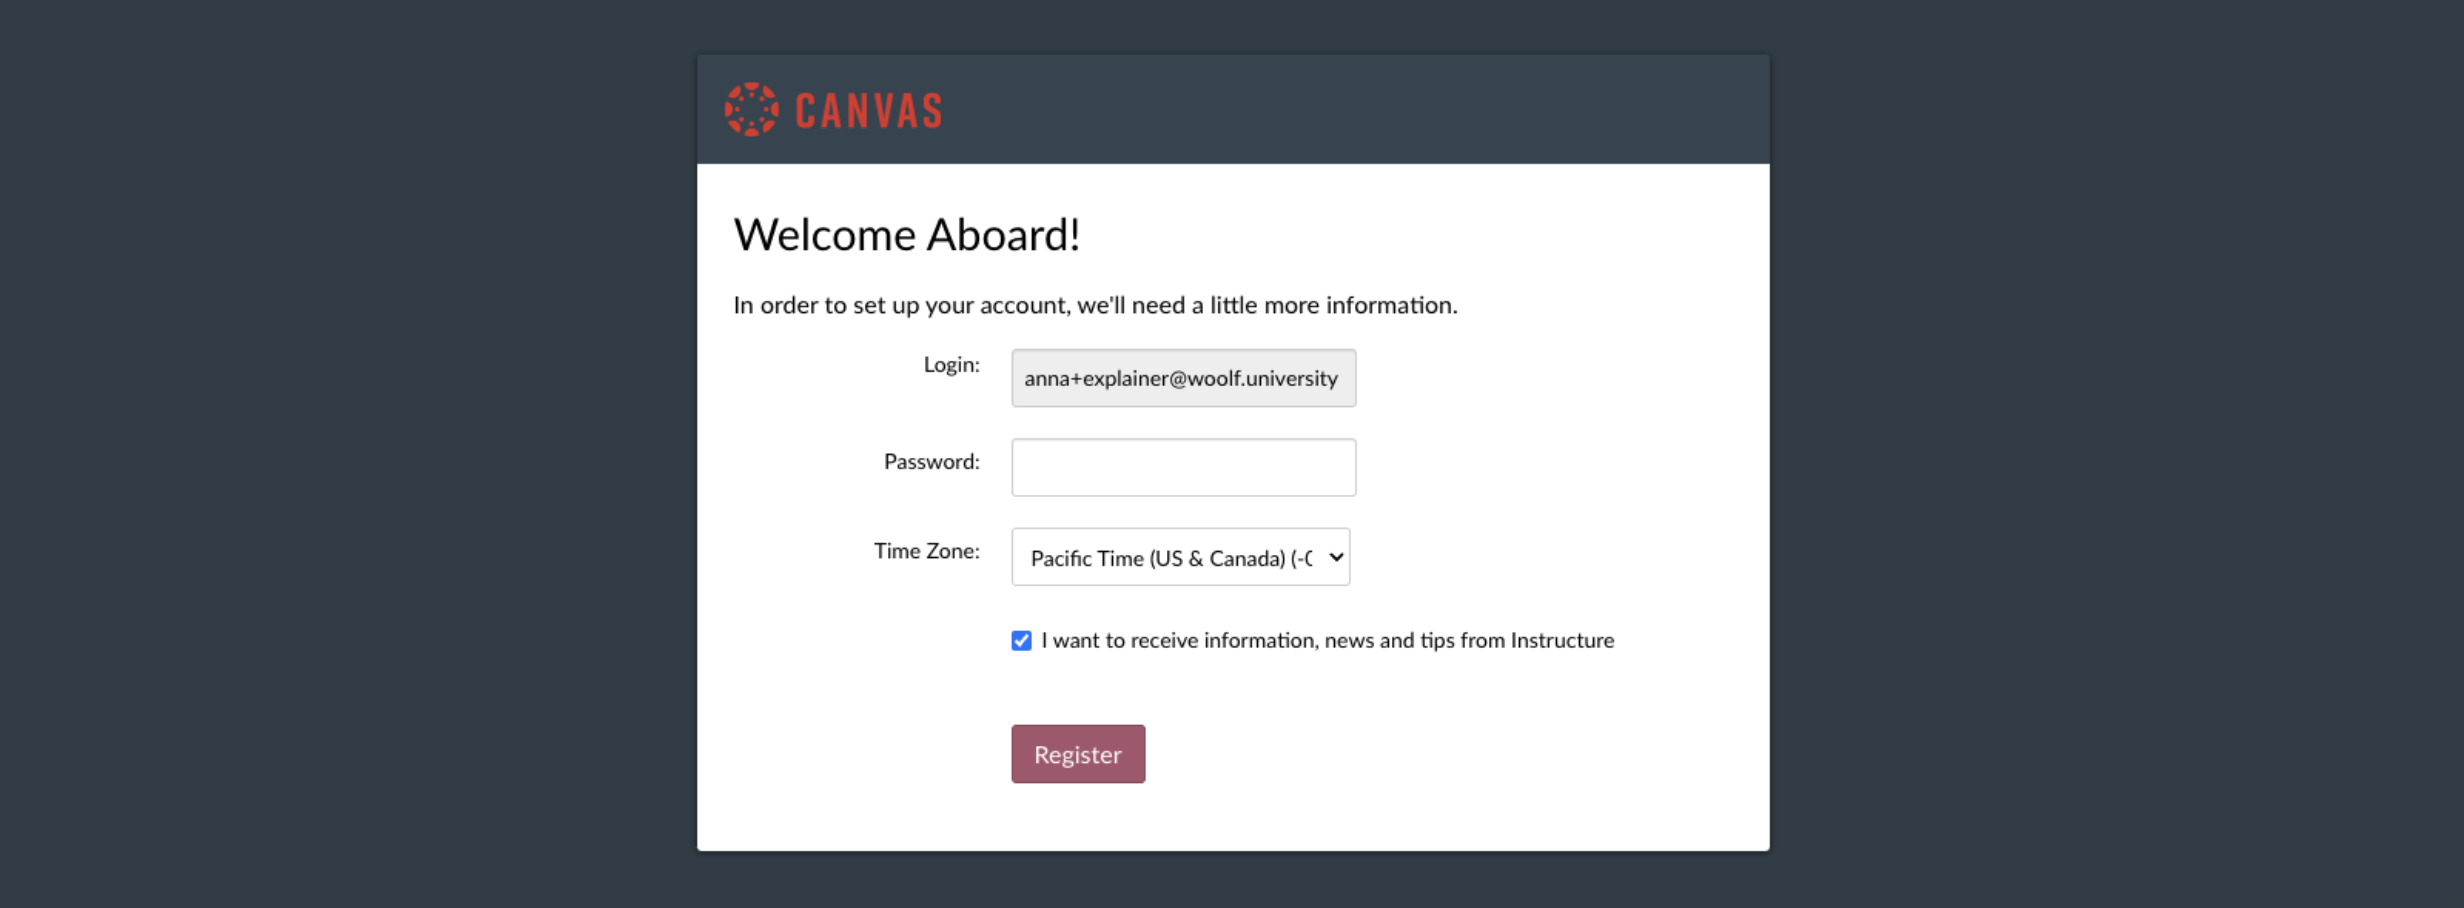This screenshot has width=2464, height=908.
Task: Toggle the Instructure news and tips checkbox
Action: (x=1021, y=641)
